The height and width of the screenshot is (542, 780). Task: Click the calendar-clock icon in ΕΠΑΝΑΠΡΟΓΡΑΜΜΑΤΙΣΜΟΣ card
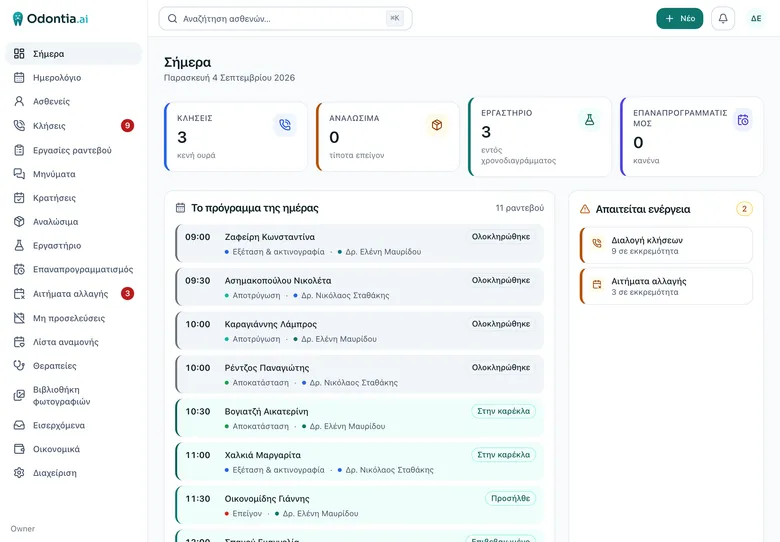[743, 120]
